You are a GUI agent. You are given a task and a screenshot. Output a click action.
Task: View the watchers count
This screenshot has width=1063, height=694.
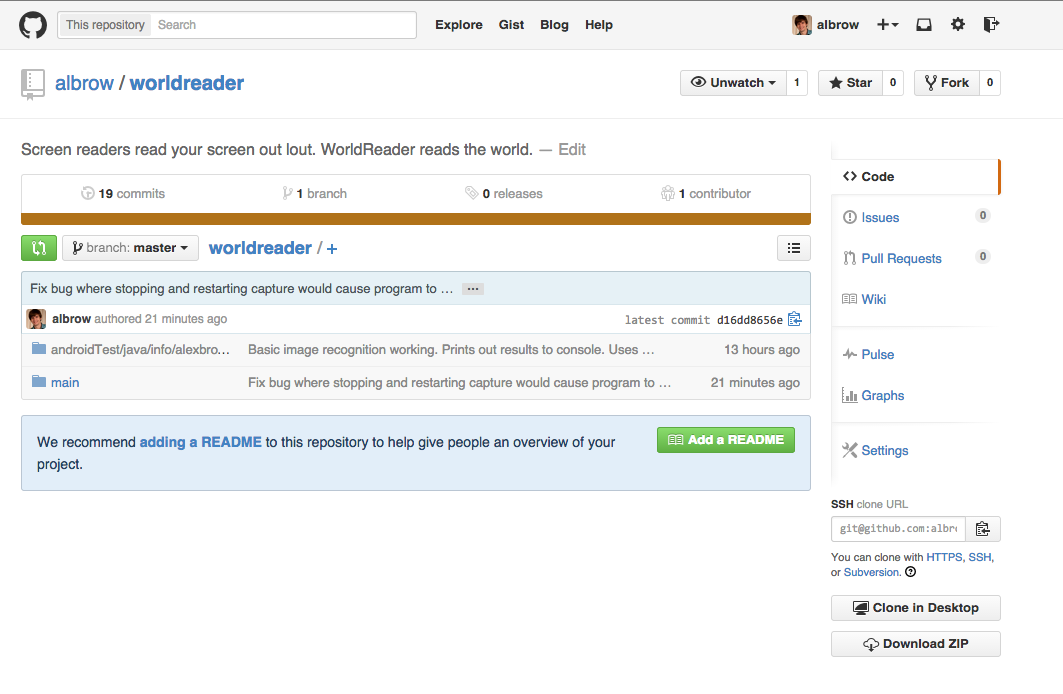coord(797,83)
